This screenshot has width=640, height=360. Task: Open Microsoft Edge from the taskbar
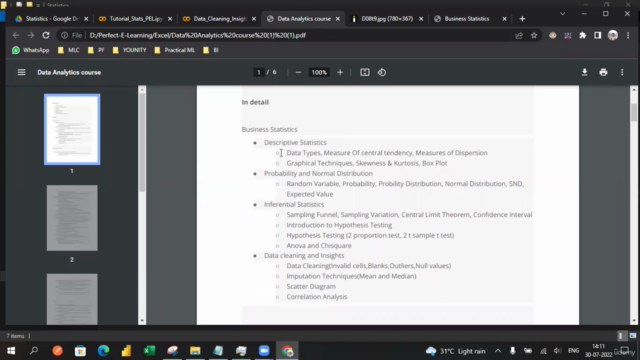click(x=103, y=351)
